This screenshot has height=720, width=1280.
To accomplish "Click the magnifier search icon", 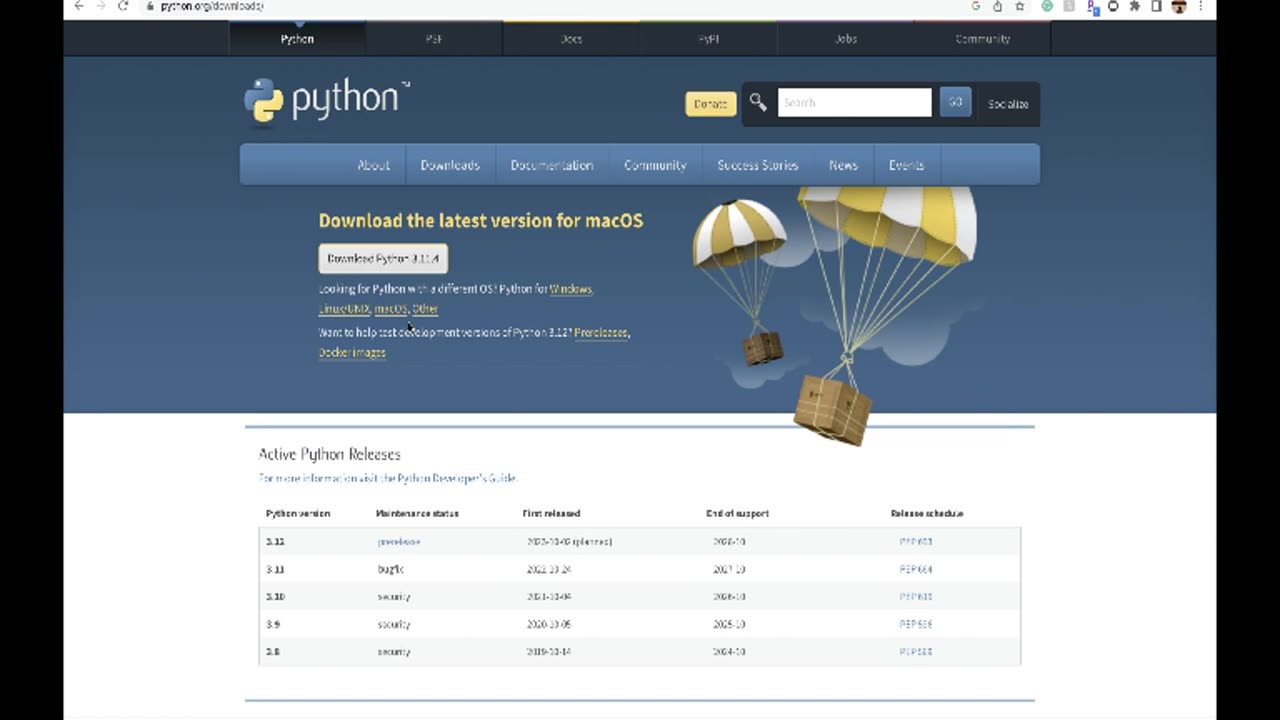I will [758, 102].
